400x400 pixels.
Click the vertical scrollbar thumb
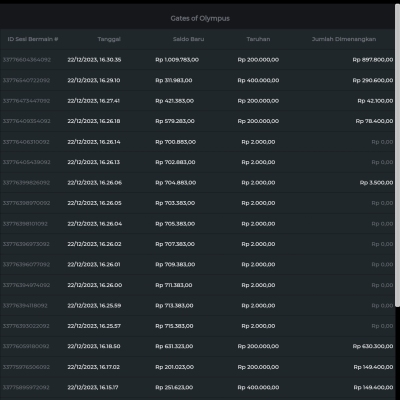397,155
